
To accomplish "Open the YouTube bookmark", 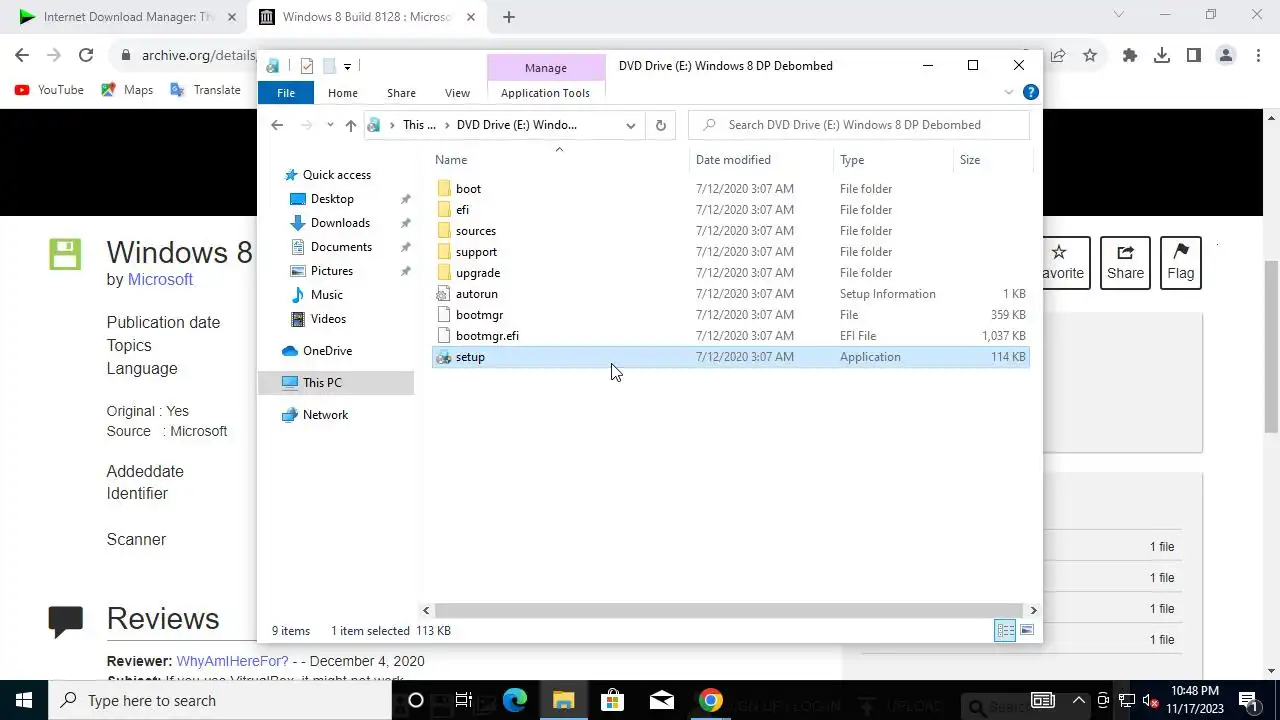I will pyautogui.click(x=49, y=90).
